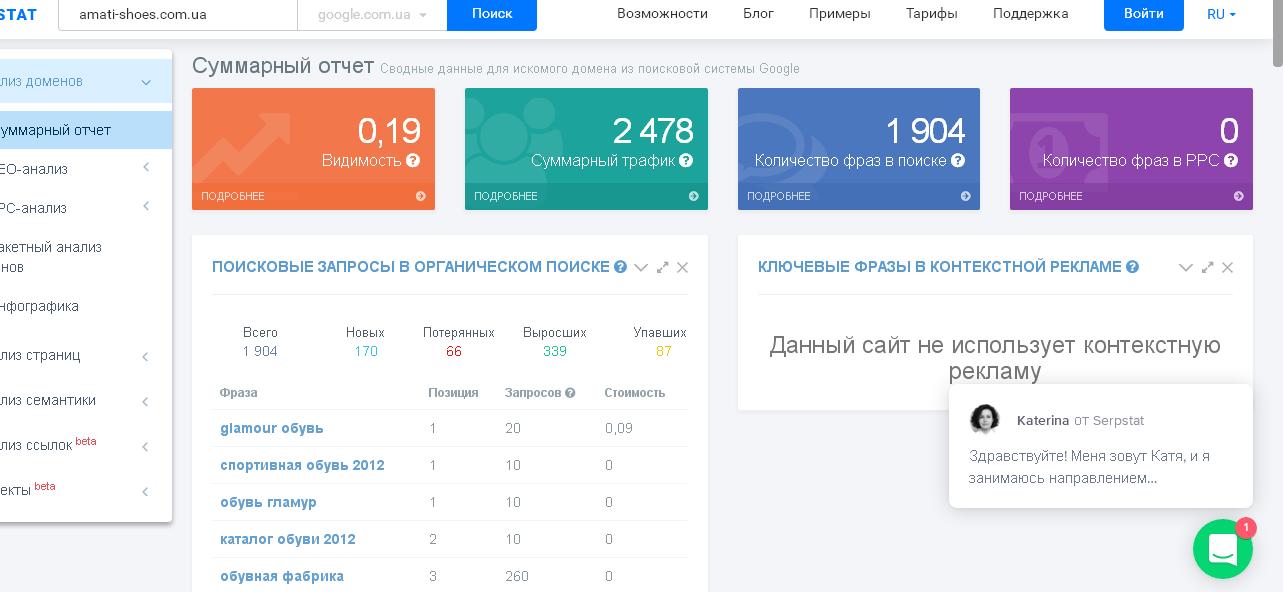Expand the PPC-анализ sidebar item
Viewport: 1283px width, 592px height.
146,206
